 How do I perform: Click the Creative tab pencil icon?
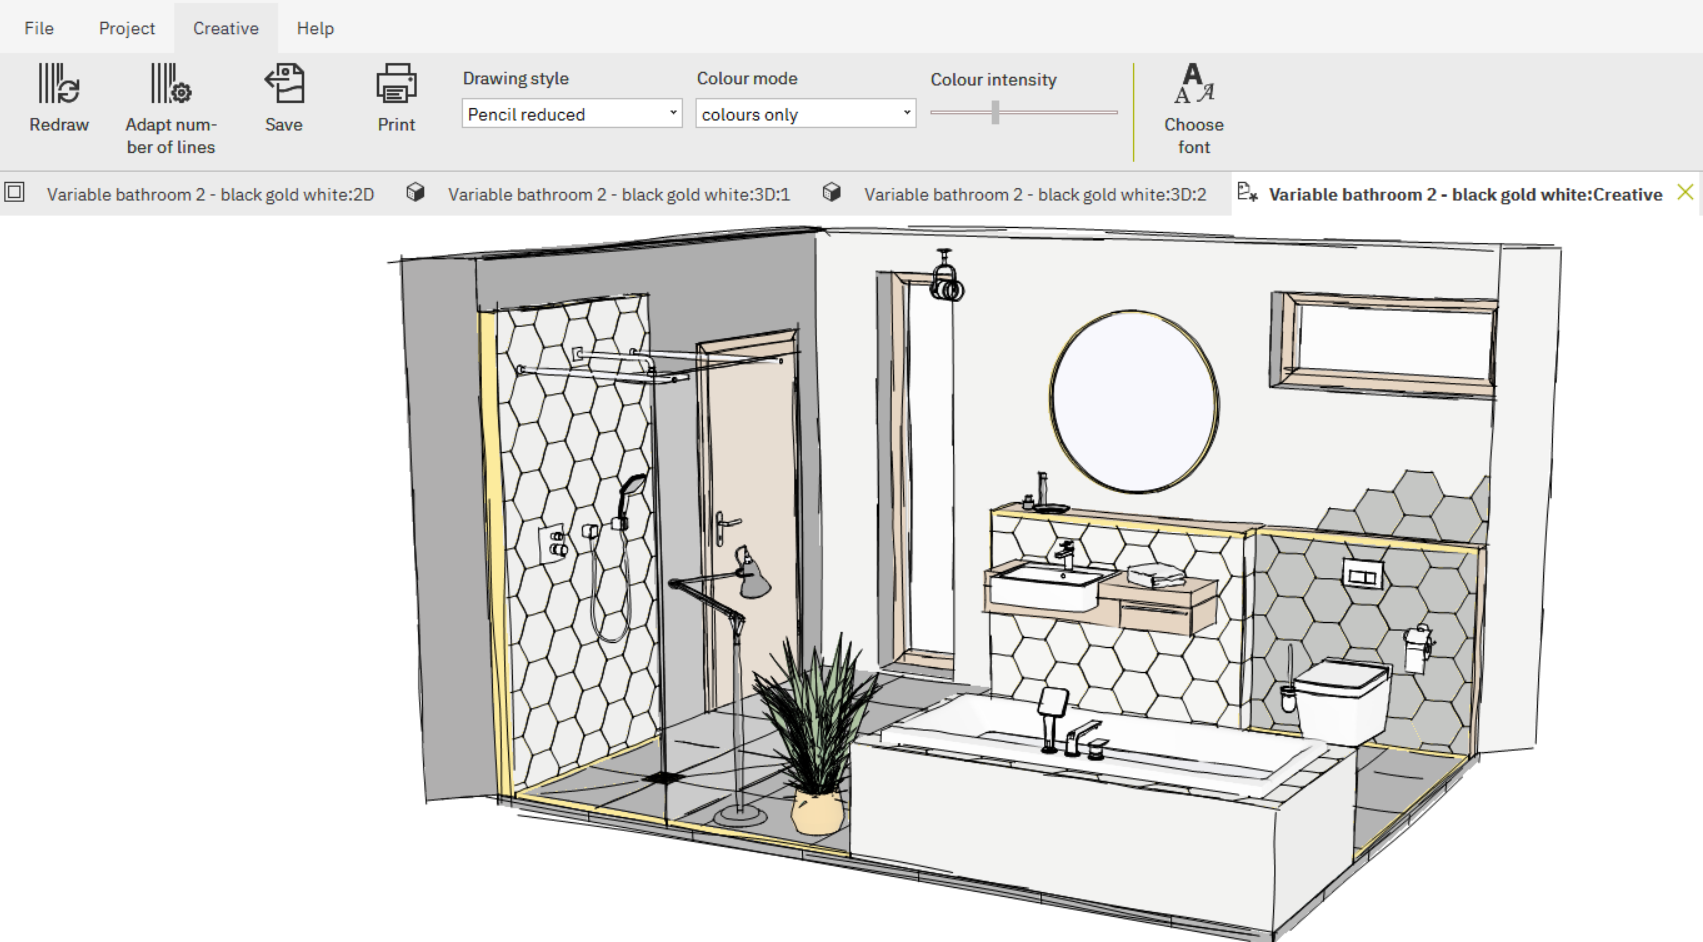point(1247,192)
